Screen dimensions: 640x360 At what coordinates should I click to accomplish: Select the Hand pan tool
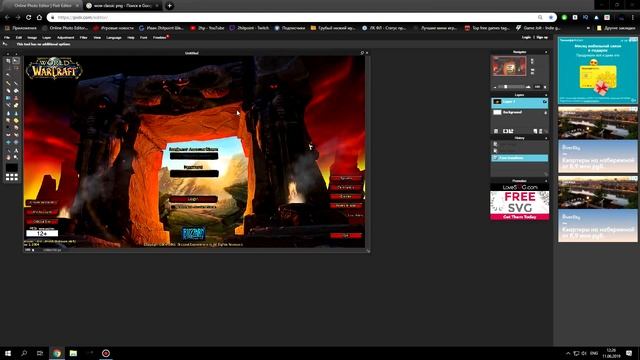tap(8, 157)
